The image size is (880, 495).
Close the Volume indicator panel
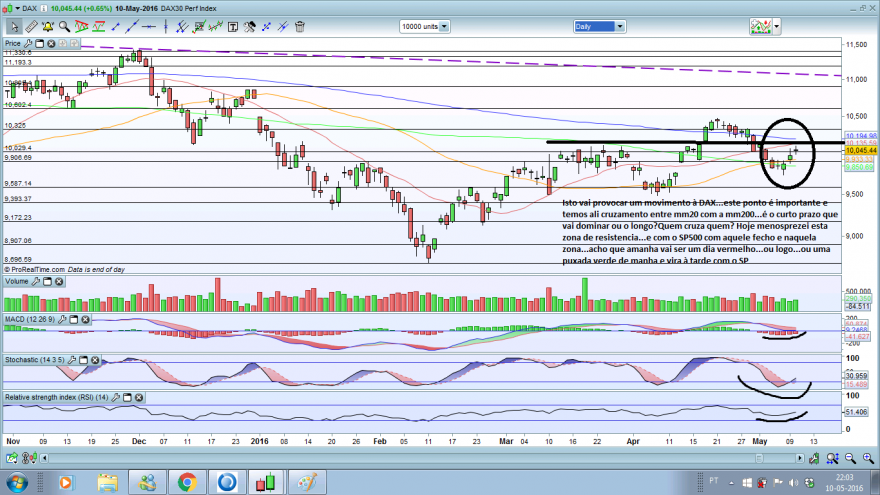coord(59,281)
